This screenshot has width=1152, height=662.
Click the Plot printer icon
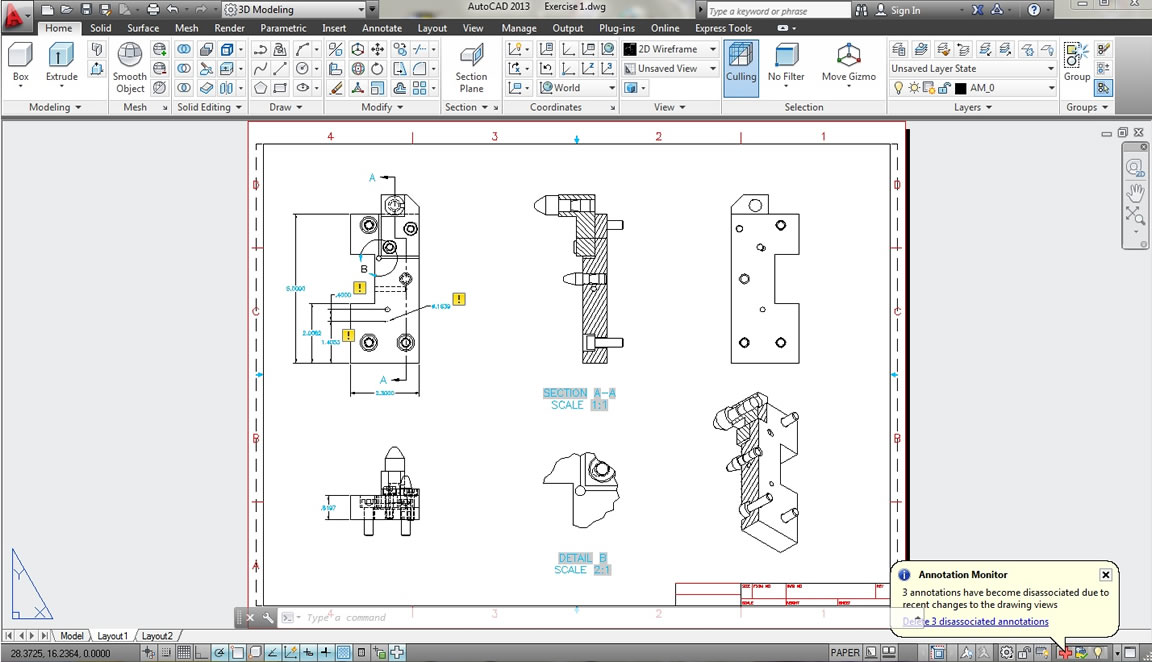point(153,10)
